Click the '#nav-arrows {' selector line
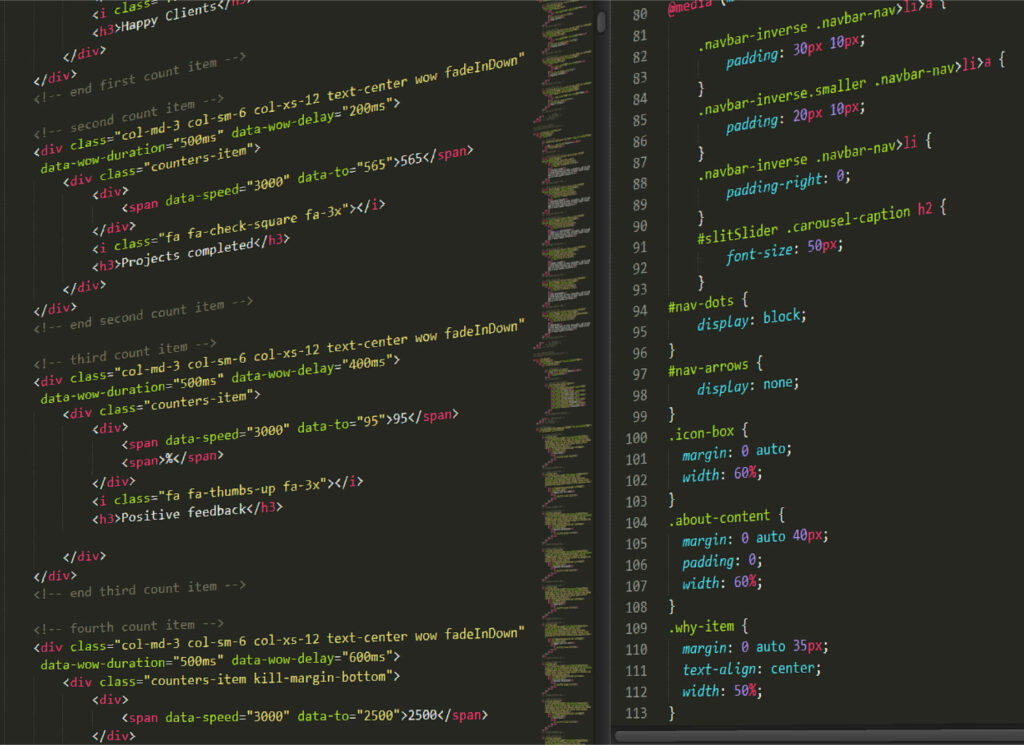Screen dimensions: 1024x745 715,368
